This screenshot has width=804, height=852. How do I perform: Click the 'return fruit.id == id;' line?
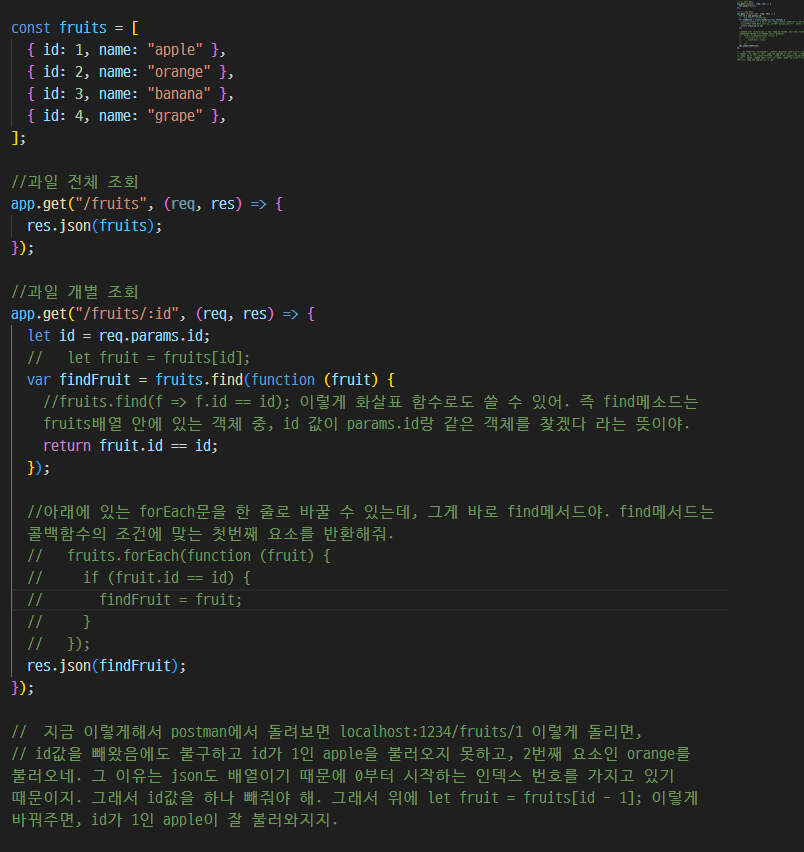point(130,446)
